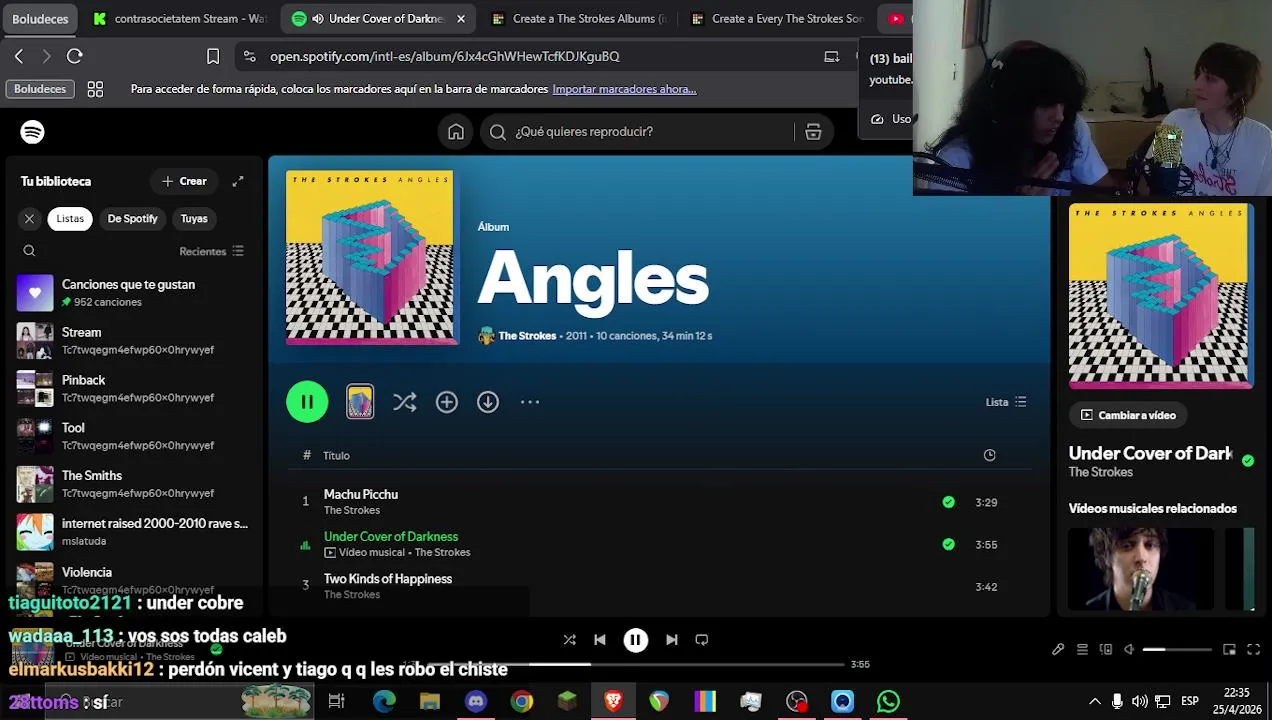Mute the Spotify volume speaker icon
Viewport: 1272px width, 720px height.
1129,650
